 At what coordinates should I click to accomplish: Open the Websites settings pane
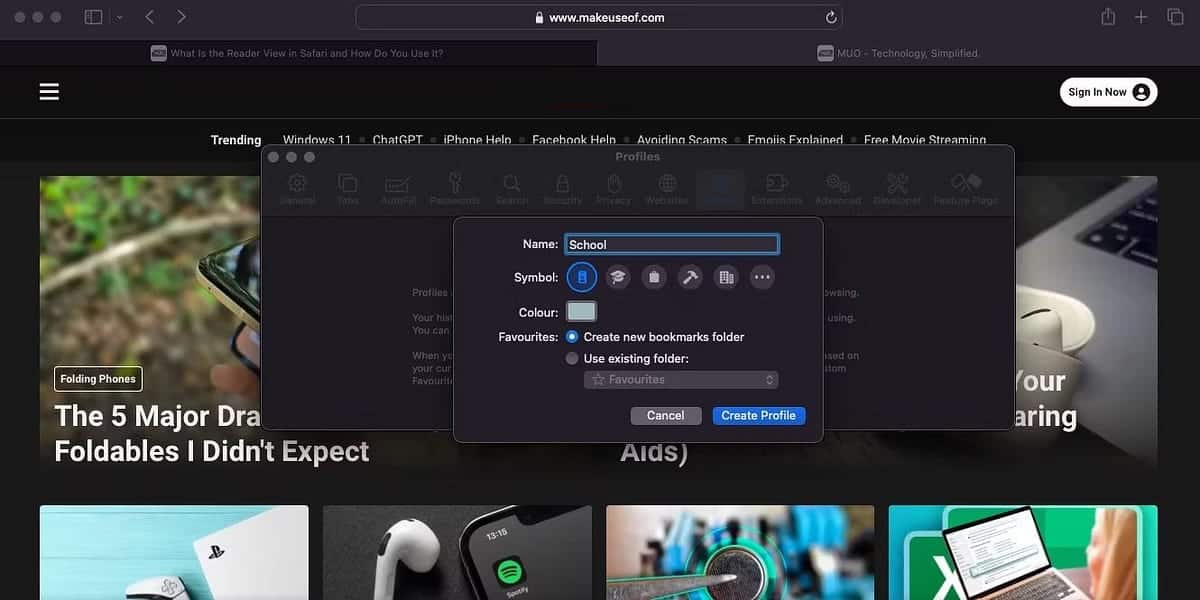coord(665,188)
